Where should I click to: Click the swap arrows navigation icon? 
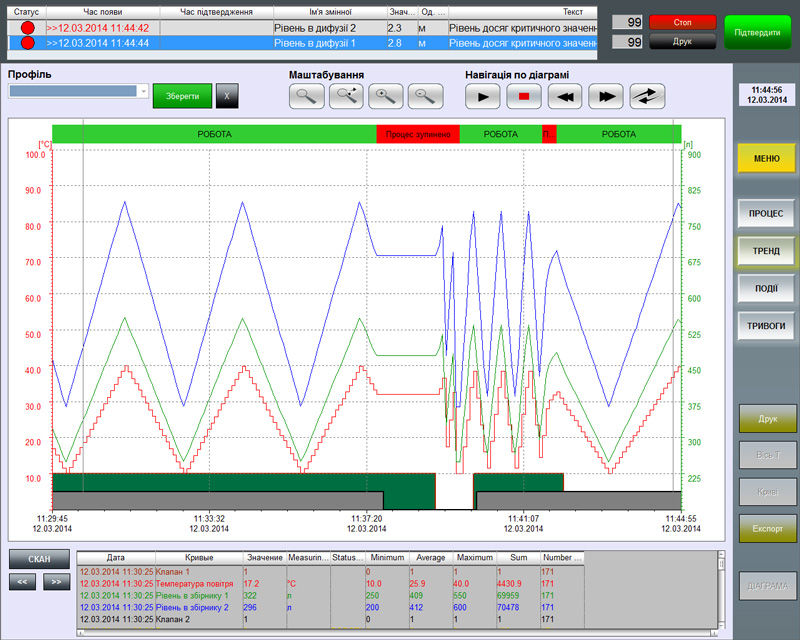[647, 96]
